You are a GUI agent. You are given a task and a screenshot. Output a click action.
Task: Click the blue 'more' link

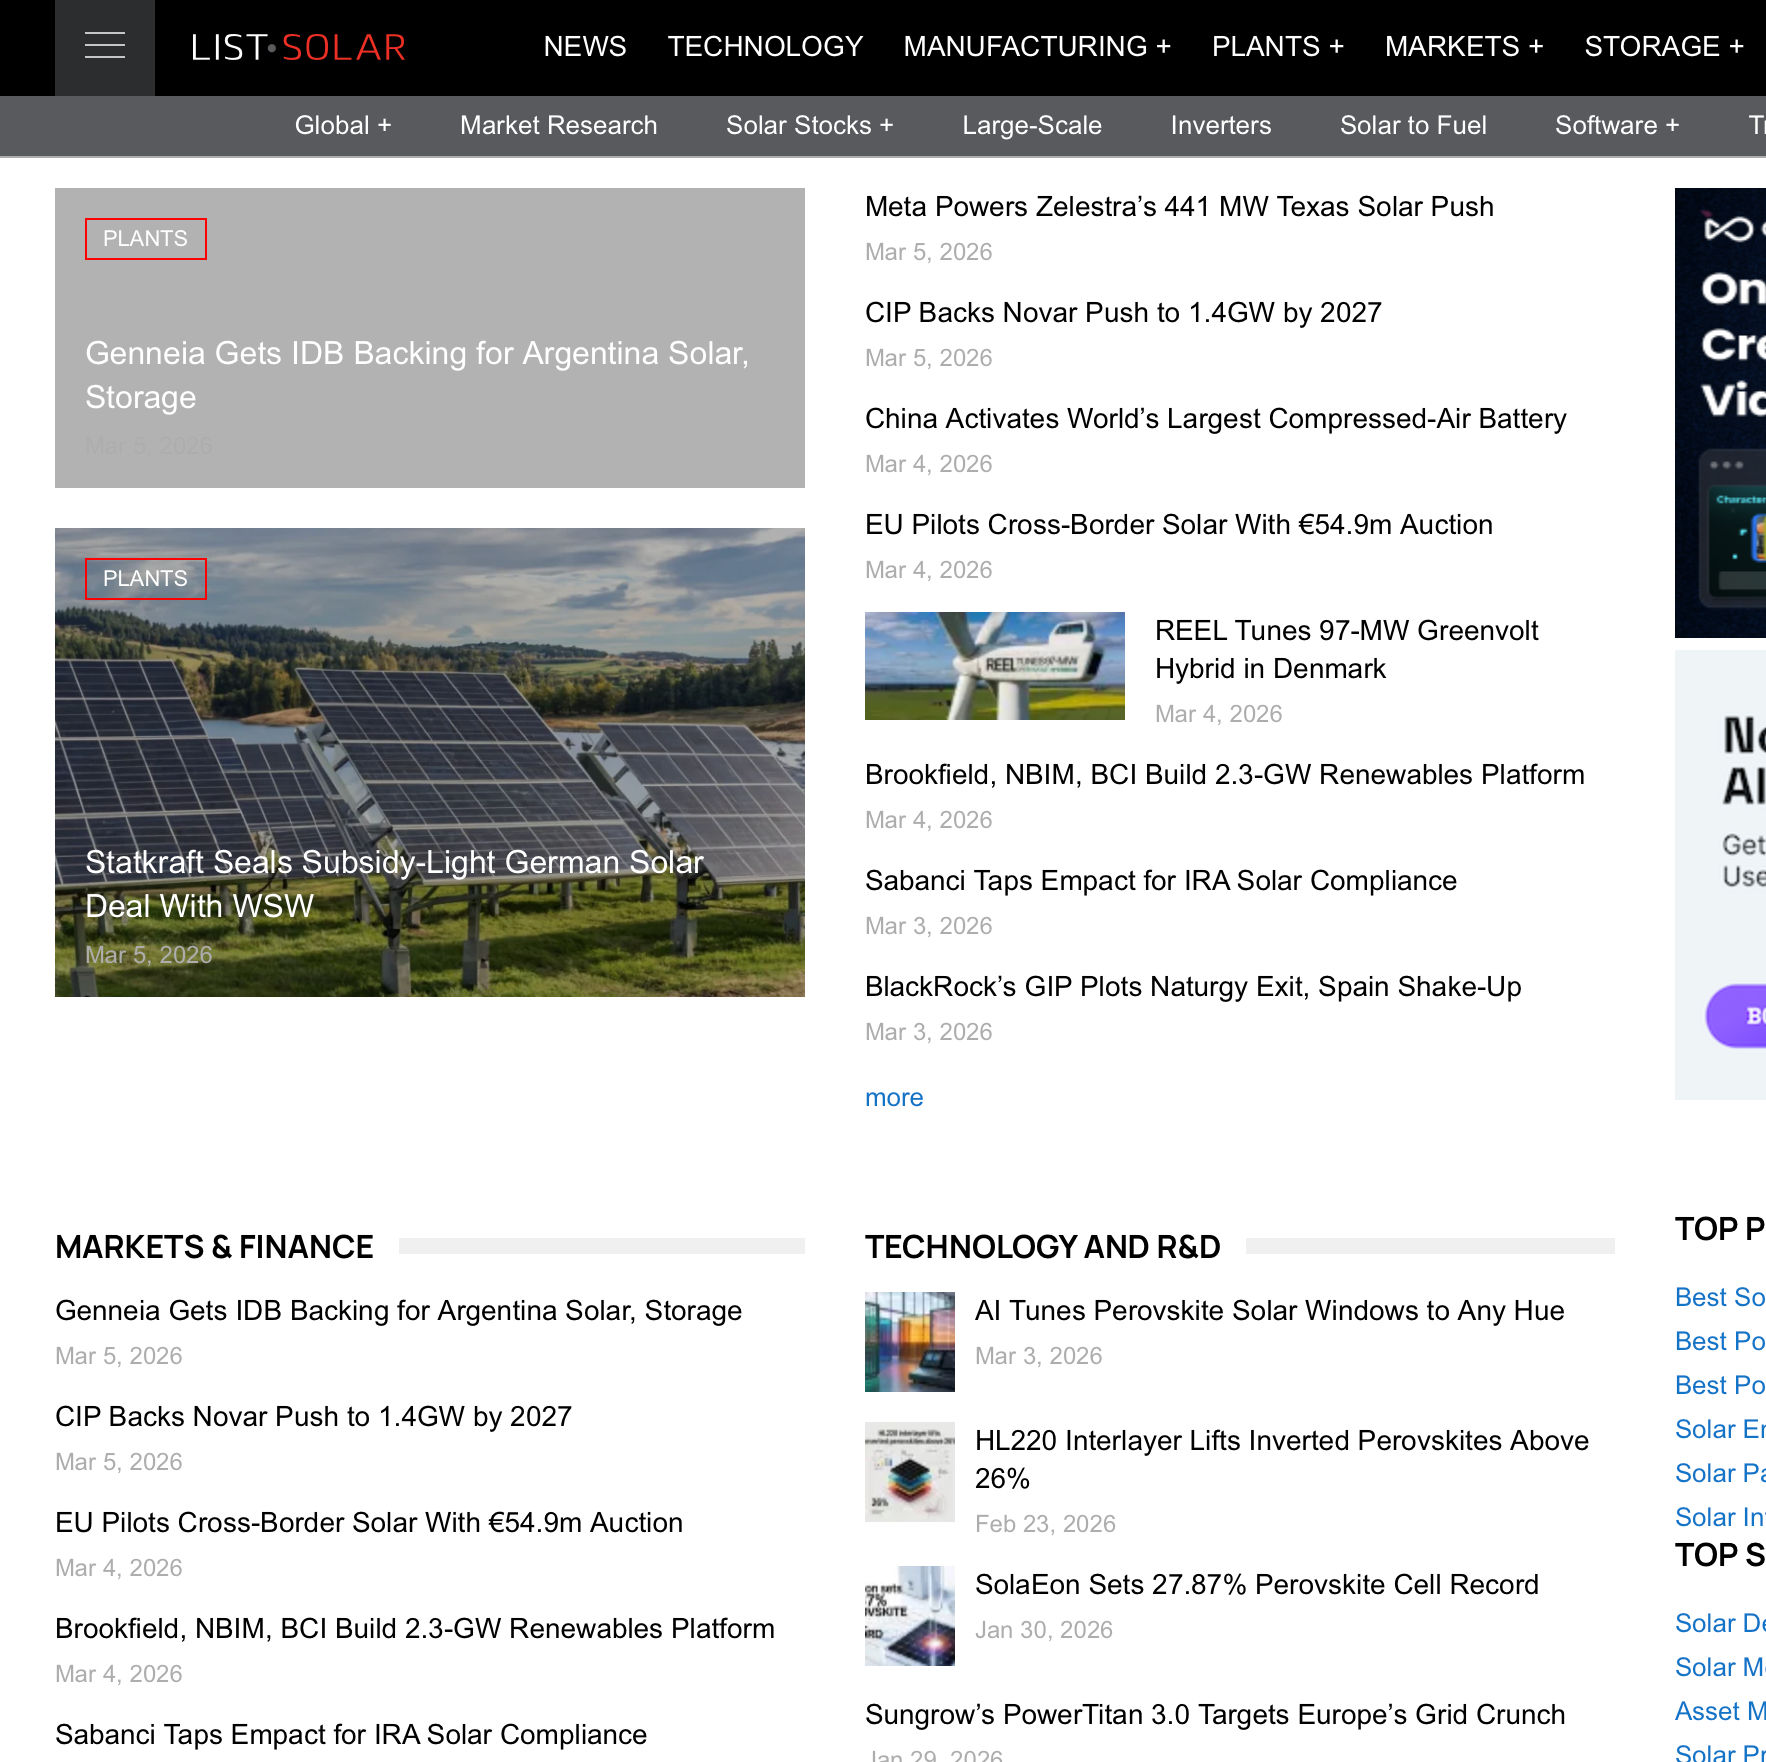tap(894, 1098)
